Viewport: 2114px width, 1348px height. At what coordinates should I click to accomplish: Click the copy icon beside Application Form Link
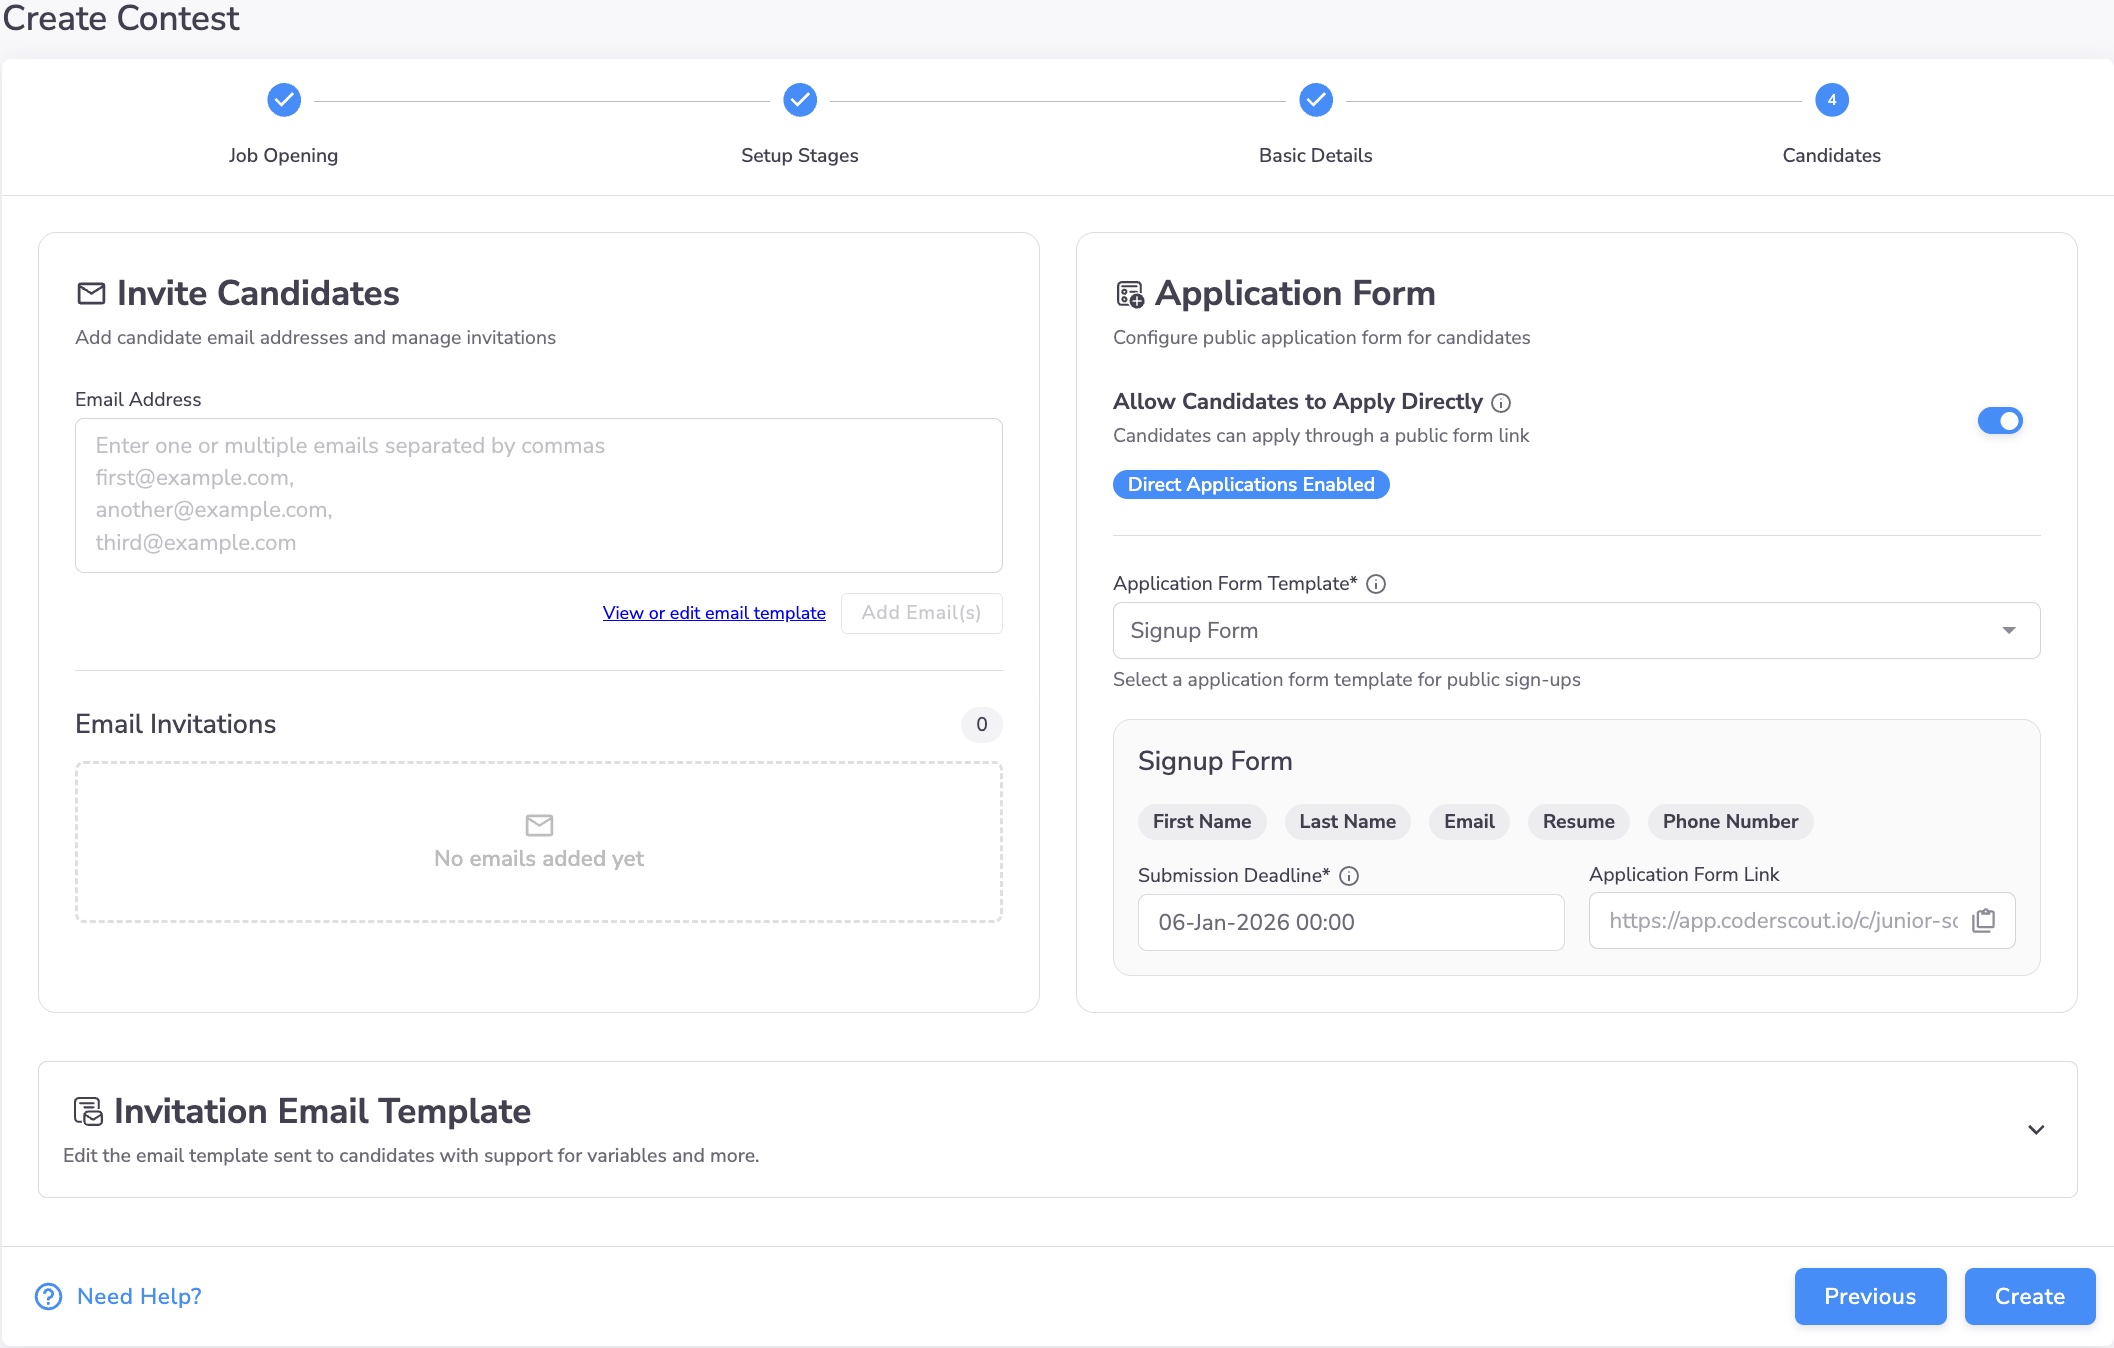coord(1986,921)
